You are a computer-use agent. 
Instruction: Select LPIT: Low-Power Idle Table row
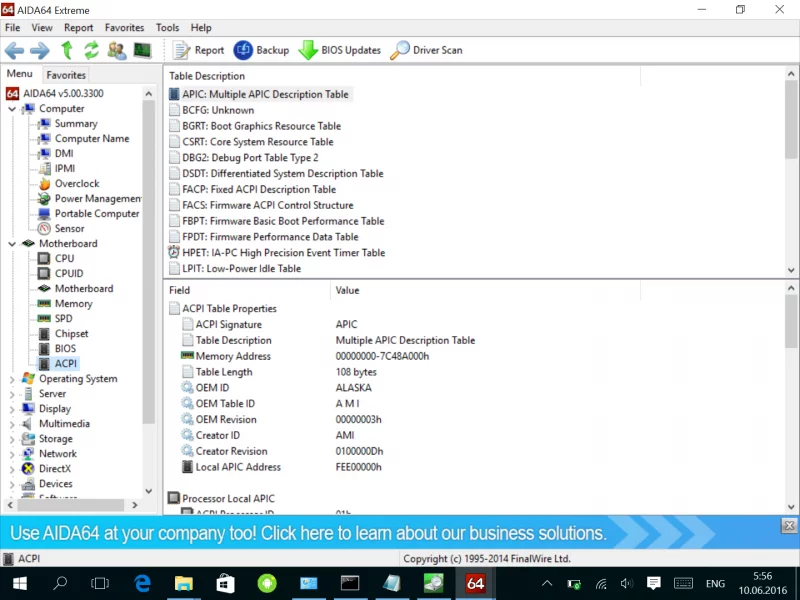pos(241,268)
